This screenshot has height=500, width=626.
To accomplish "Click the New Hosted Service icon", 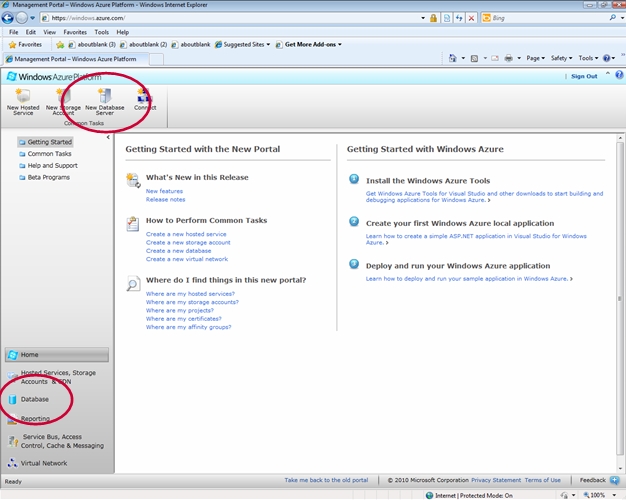I will (23, 96).
